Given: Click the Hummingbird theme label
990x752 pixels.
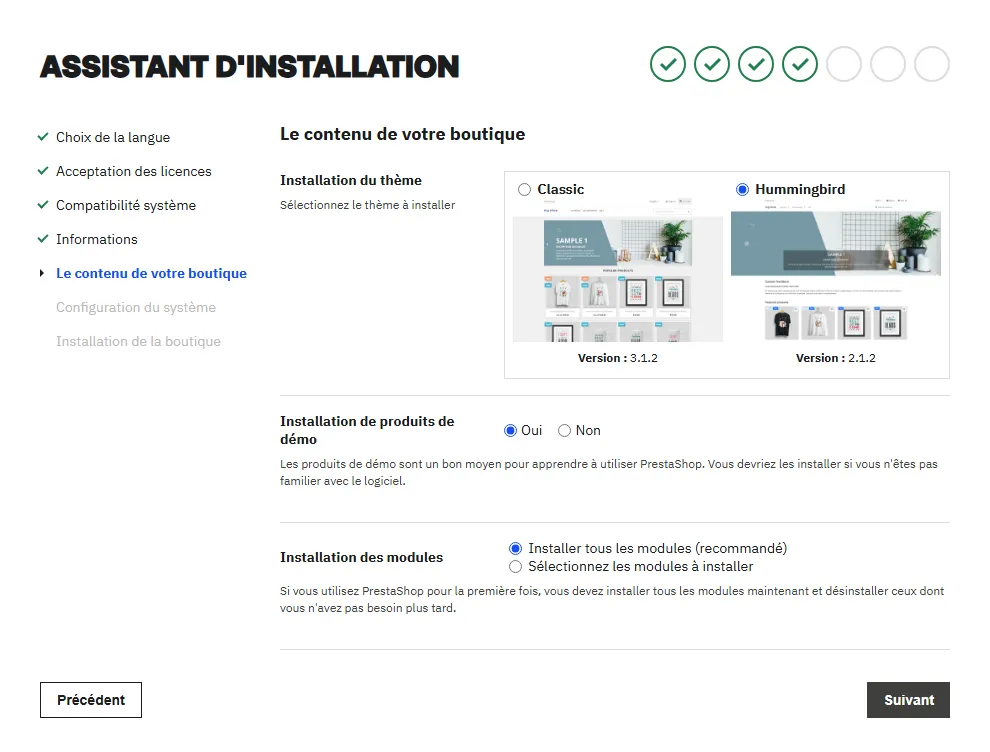Looking at the screenshot, I should (800, 189).
